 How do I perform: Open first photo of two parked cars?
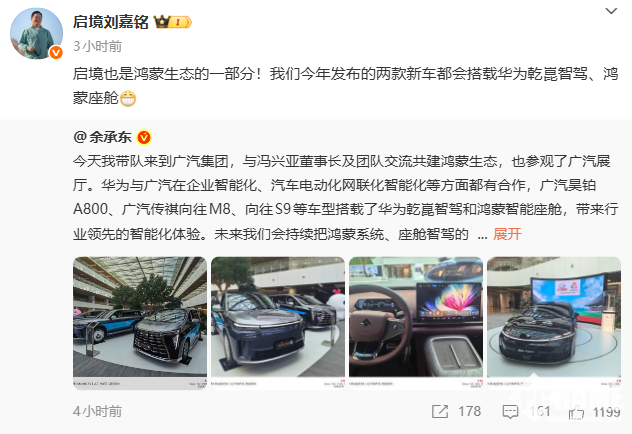[x=140, y=323]
